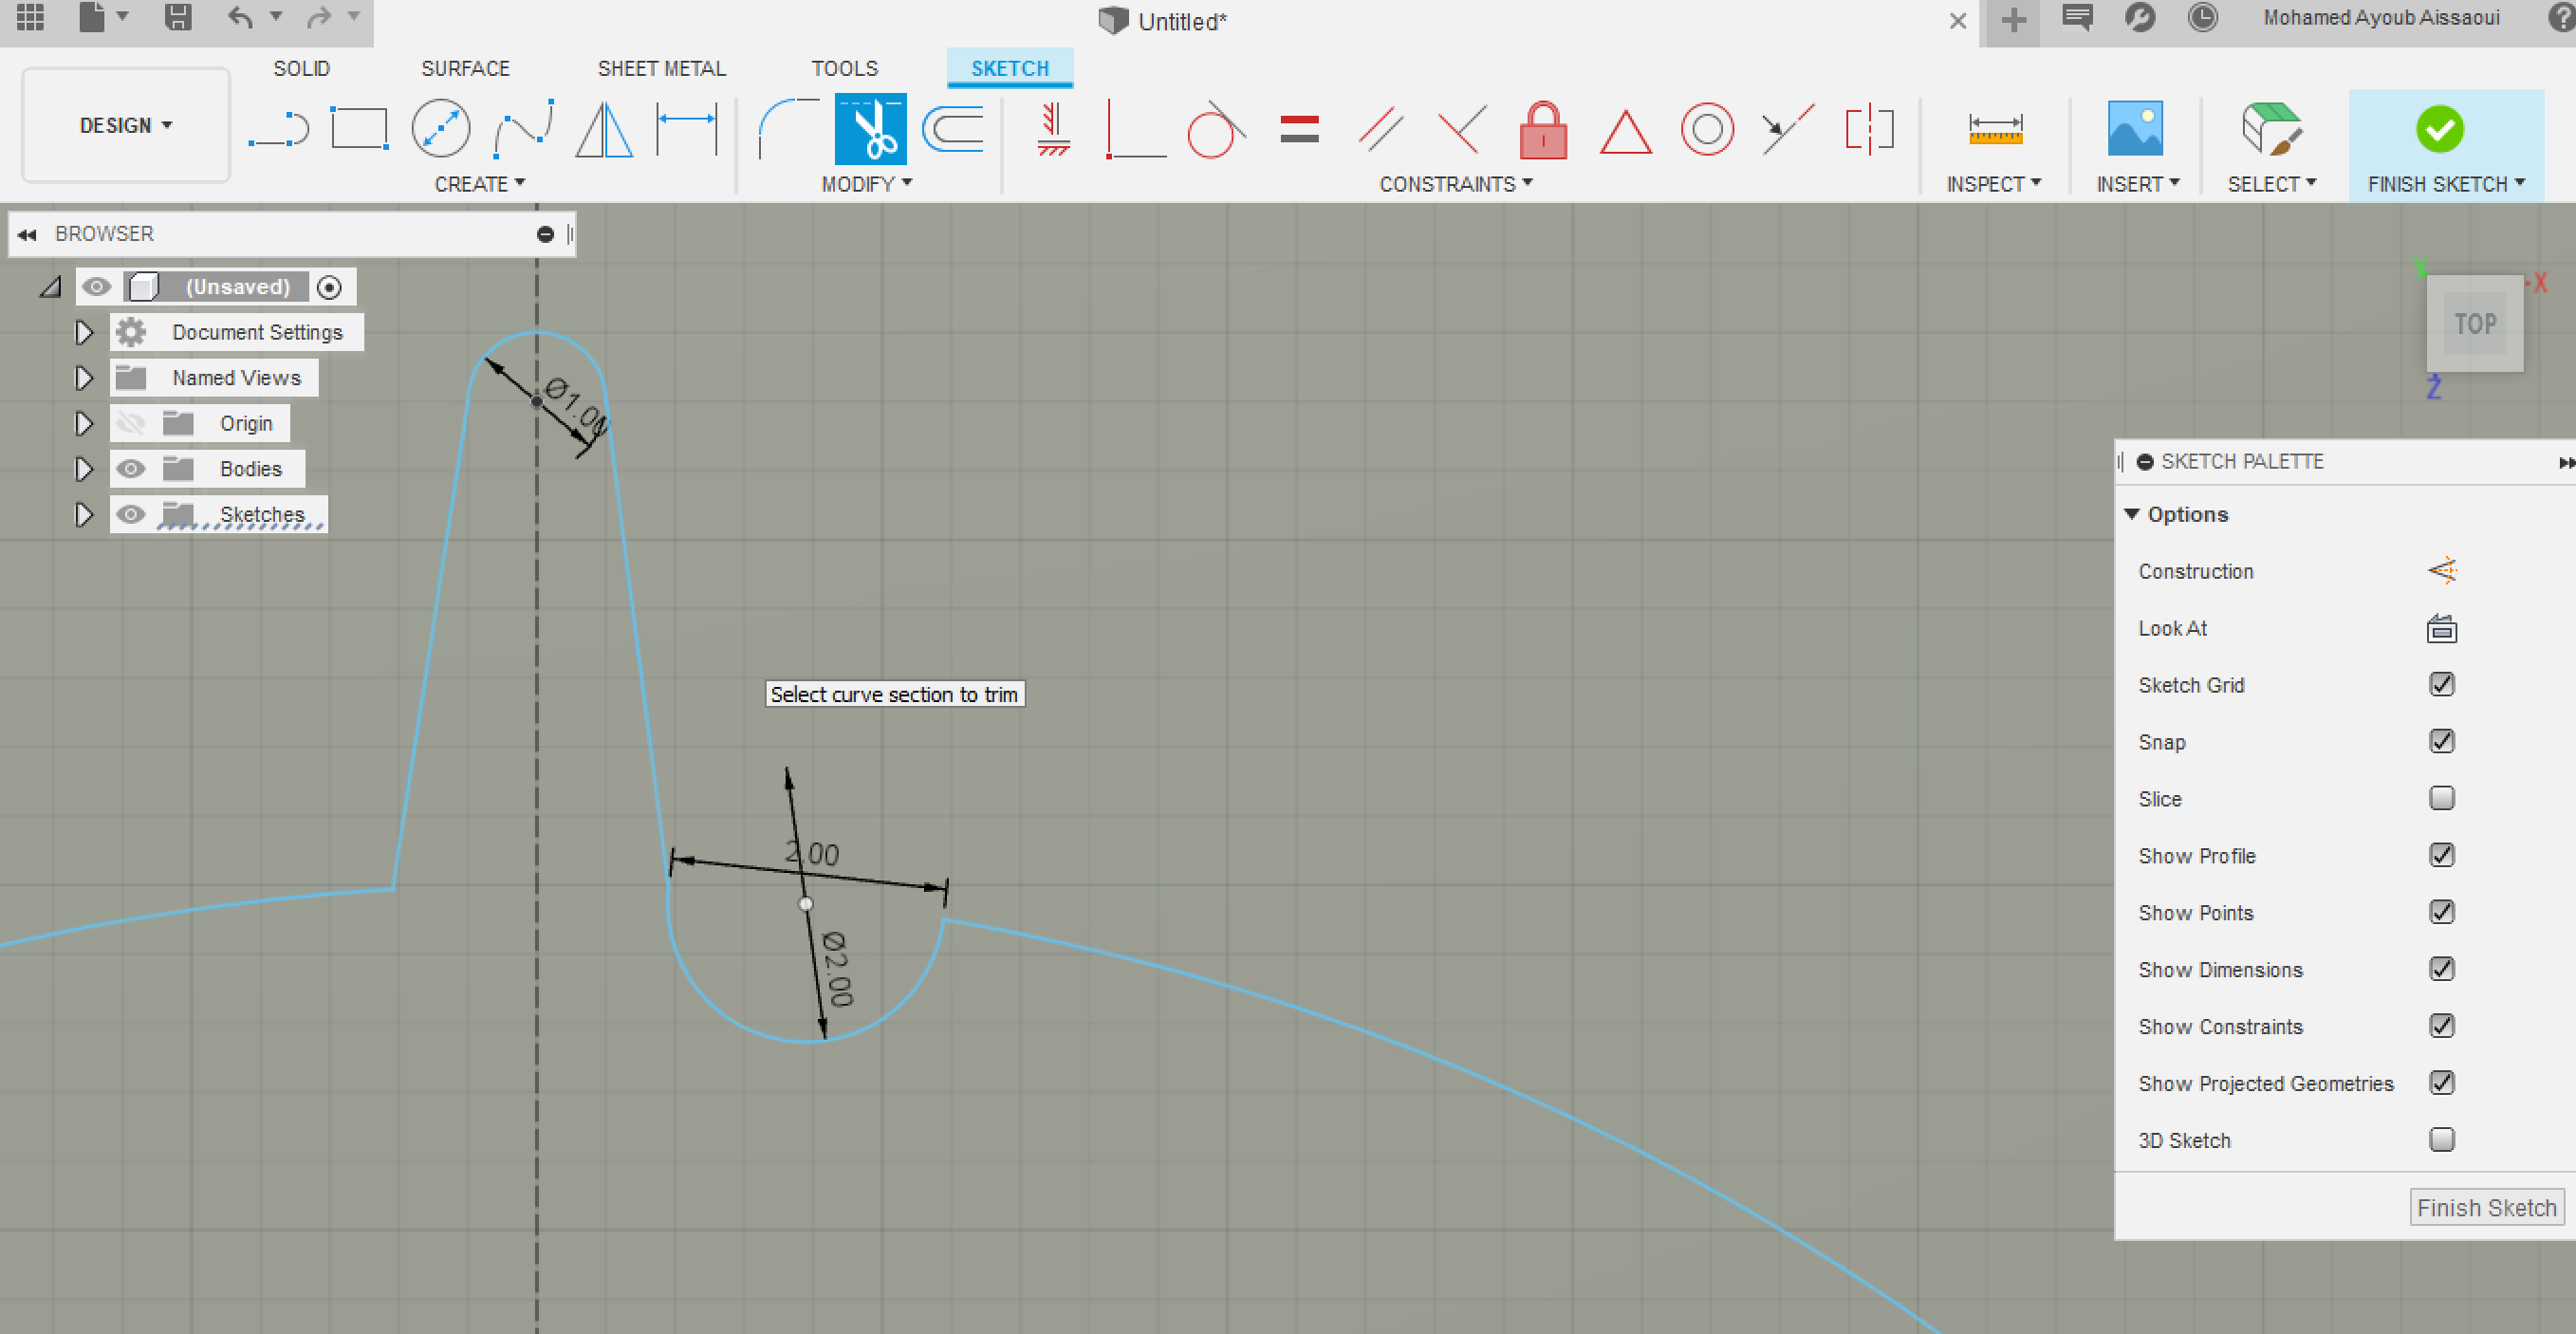2576x1334 pixels.
Task: Open the CONSTRAINTS dropdown menu
Action: [1455, 184]
